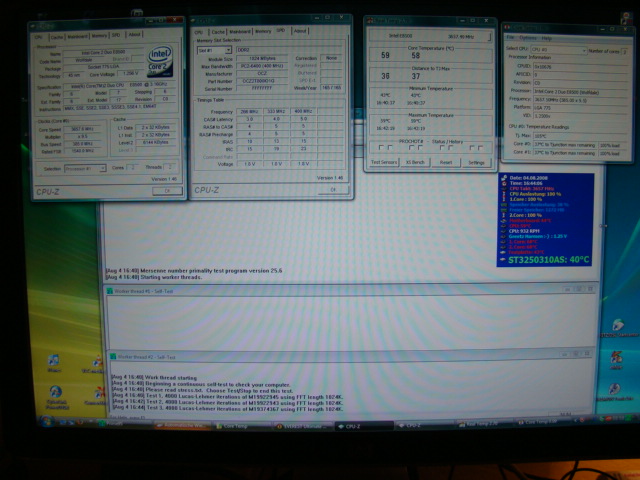Screen dimensions: 640x480
Task: Click XS Bench button in Real Temp
Action: click(415, 162)
